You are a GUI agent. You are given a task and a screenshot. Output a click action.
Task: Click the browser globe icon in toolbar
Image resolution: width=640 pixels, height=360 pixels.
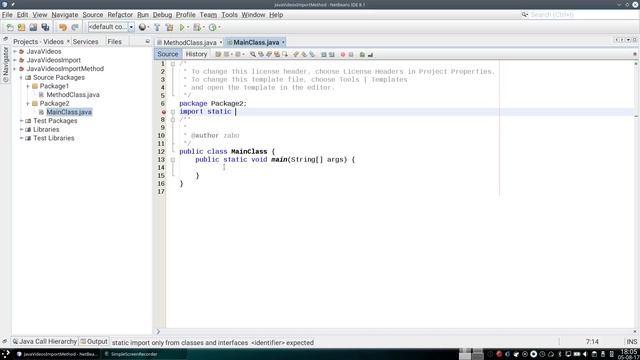[x=142, y=27]
